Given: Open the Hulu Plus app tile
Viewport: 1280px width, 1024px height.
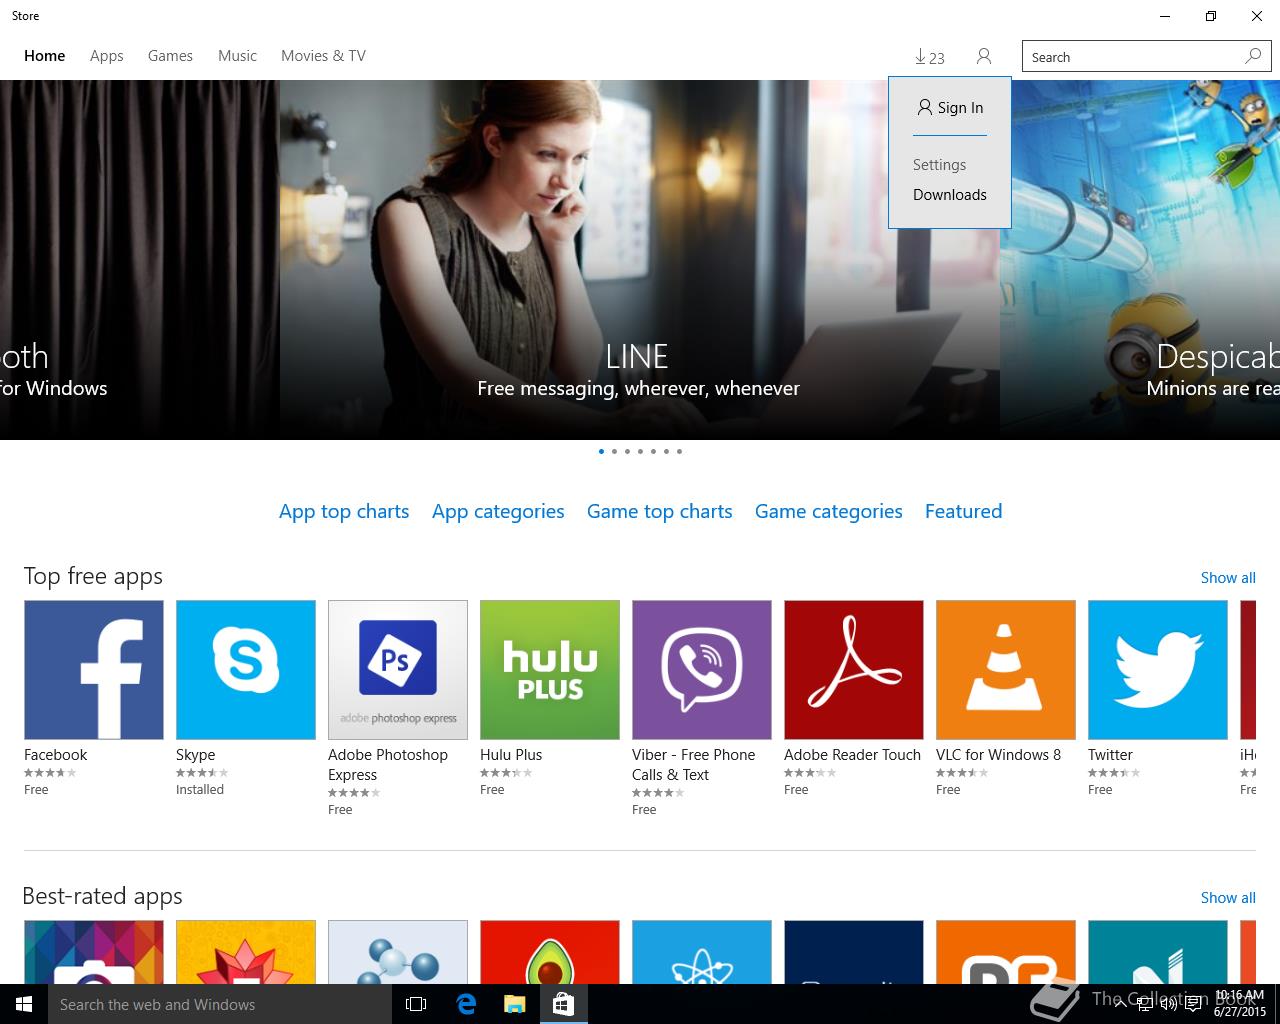Looking at the screenshot, I should [550, 670].
